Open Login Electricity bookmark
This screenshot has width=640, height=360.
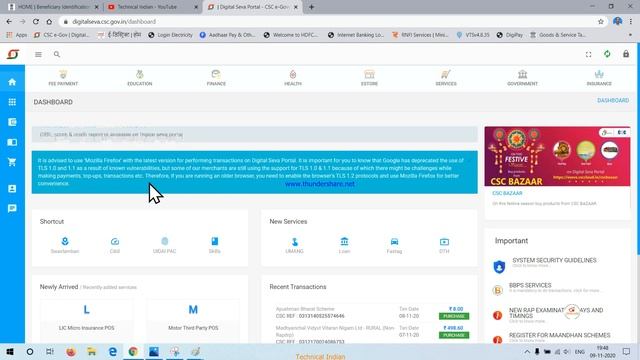tap(170, 35)
